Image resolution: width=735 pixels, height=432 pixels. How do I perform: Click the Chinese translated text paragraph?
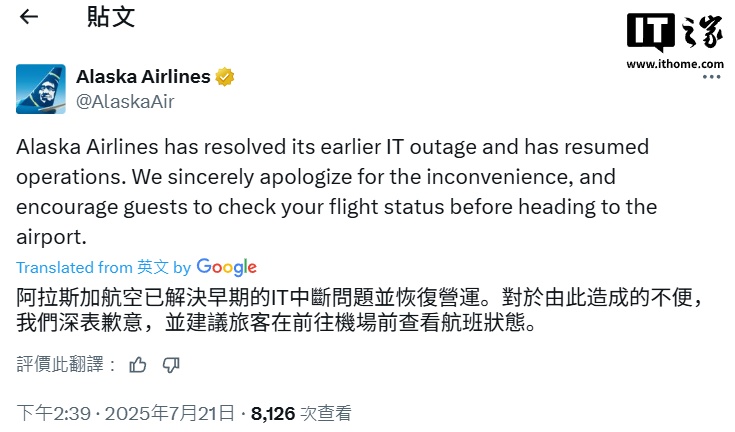[x=360, y=310]
